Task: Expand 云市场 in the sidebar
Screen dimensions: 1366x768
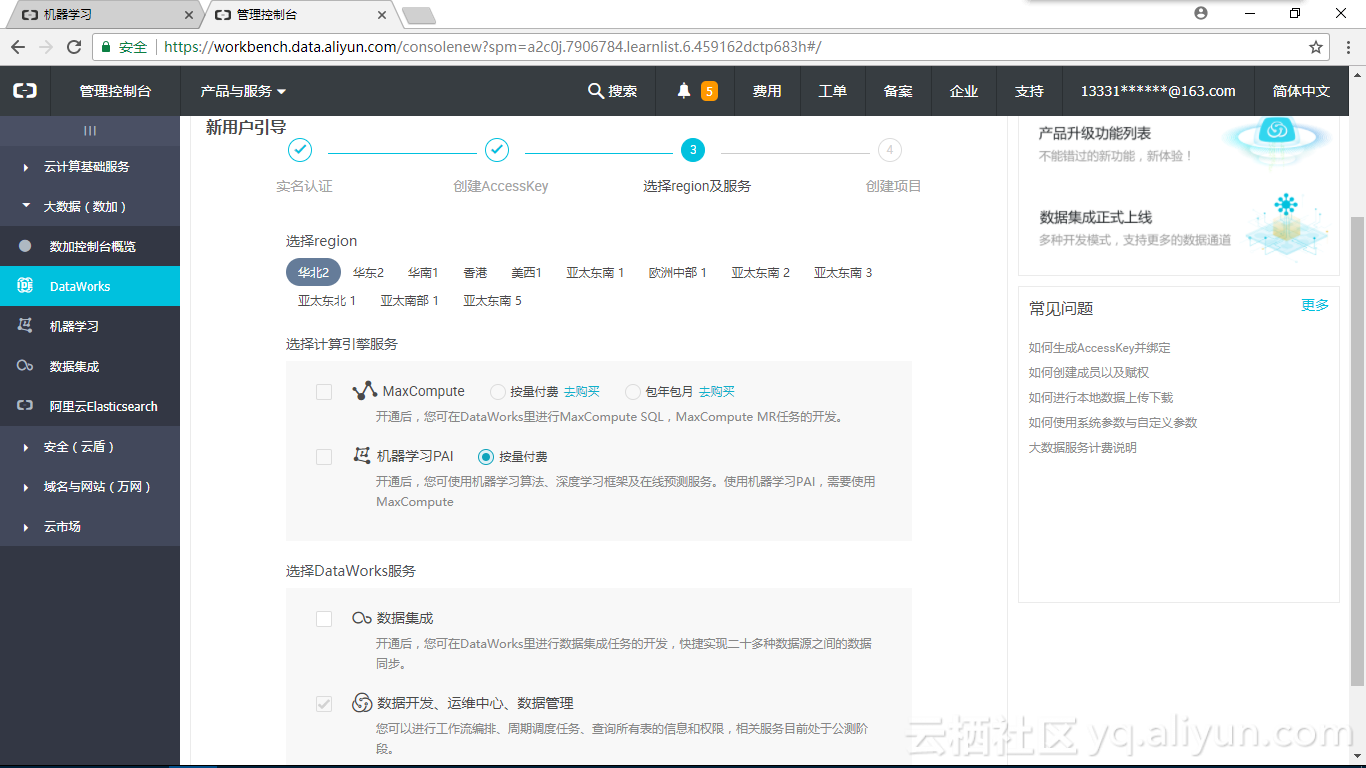Action: (90, 527)
